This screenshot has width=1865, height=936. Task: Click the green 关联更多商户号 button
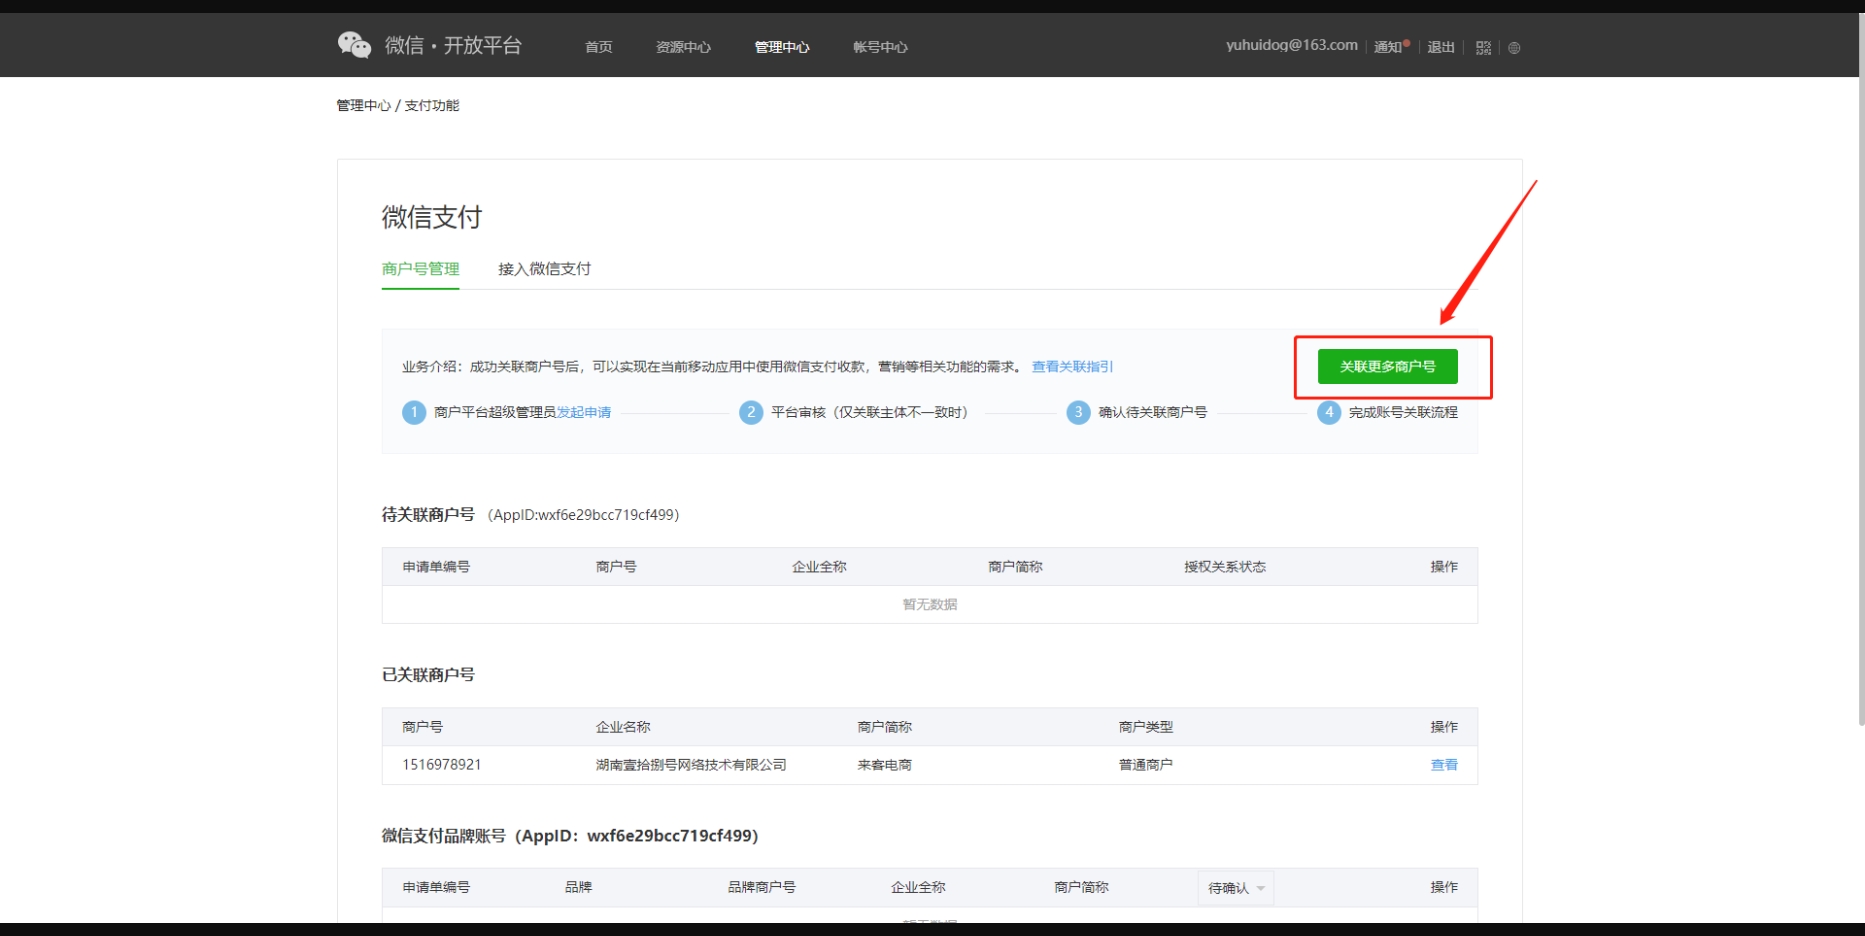1387,367
